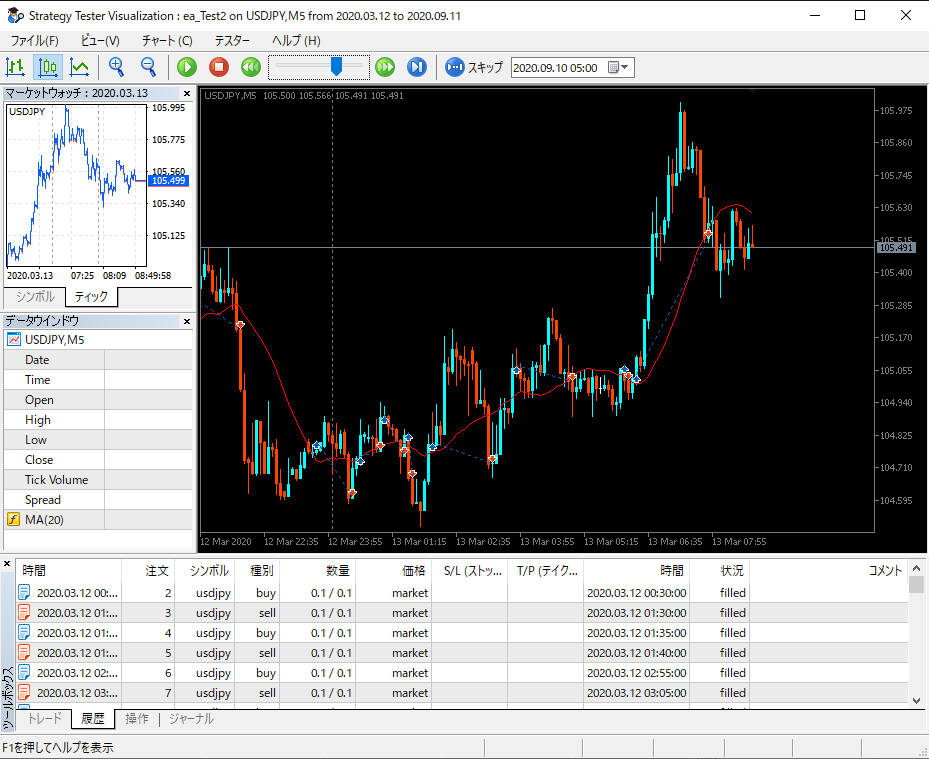
Task: Open the チャート(C) menu
Action: click(x=167, y=40)
